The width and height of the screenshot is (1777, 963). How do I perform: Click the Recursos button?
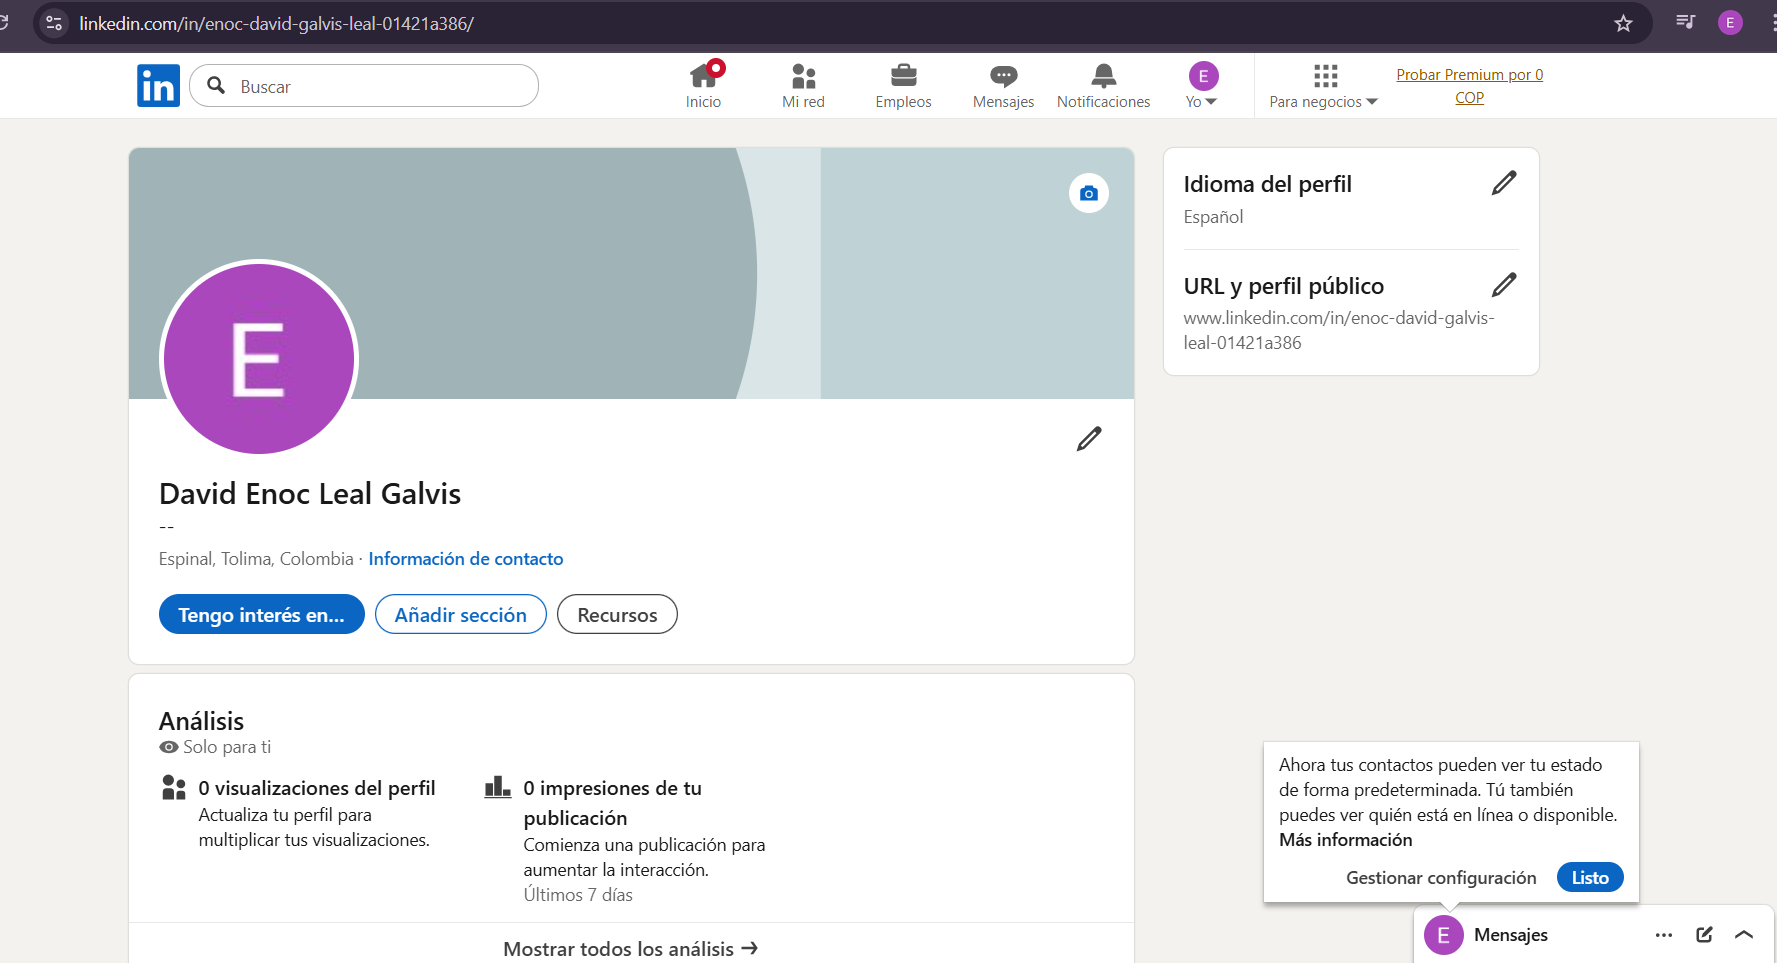617,614
